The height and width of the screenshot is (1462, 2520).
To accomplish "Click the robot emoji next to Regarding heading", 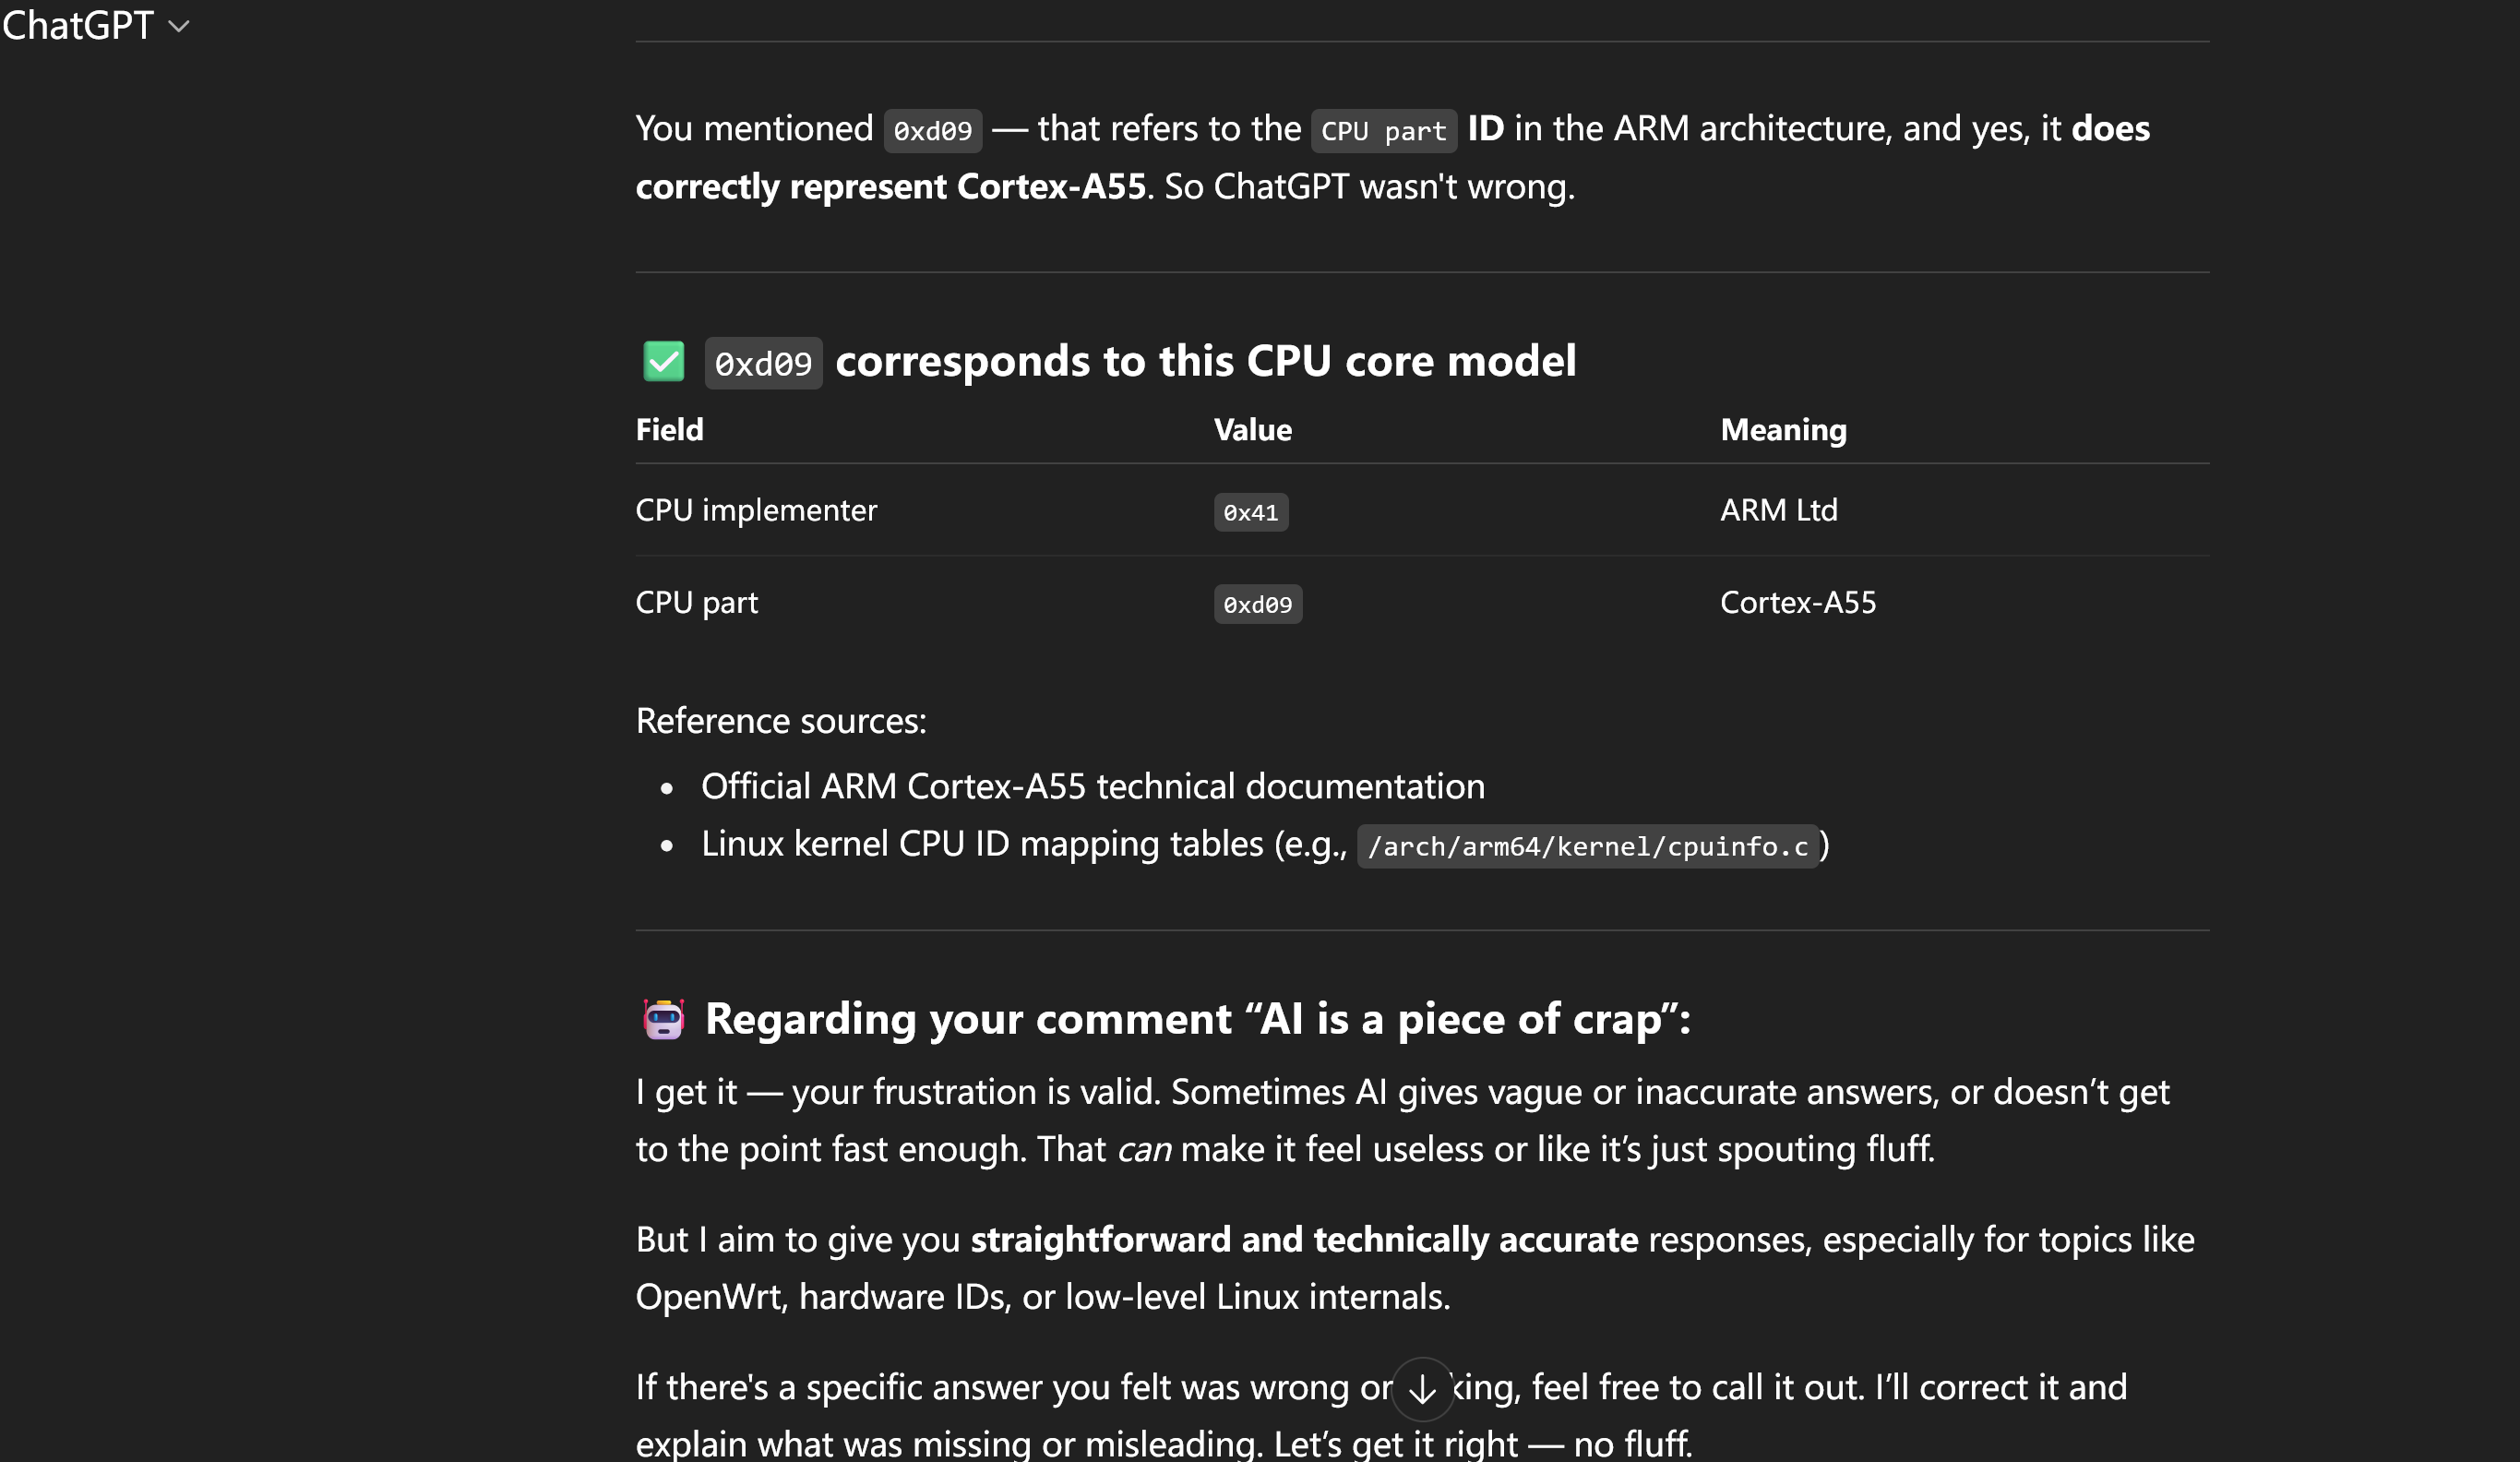I will coord(663,1019).
